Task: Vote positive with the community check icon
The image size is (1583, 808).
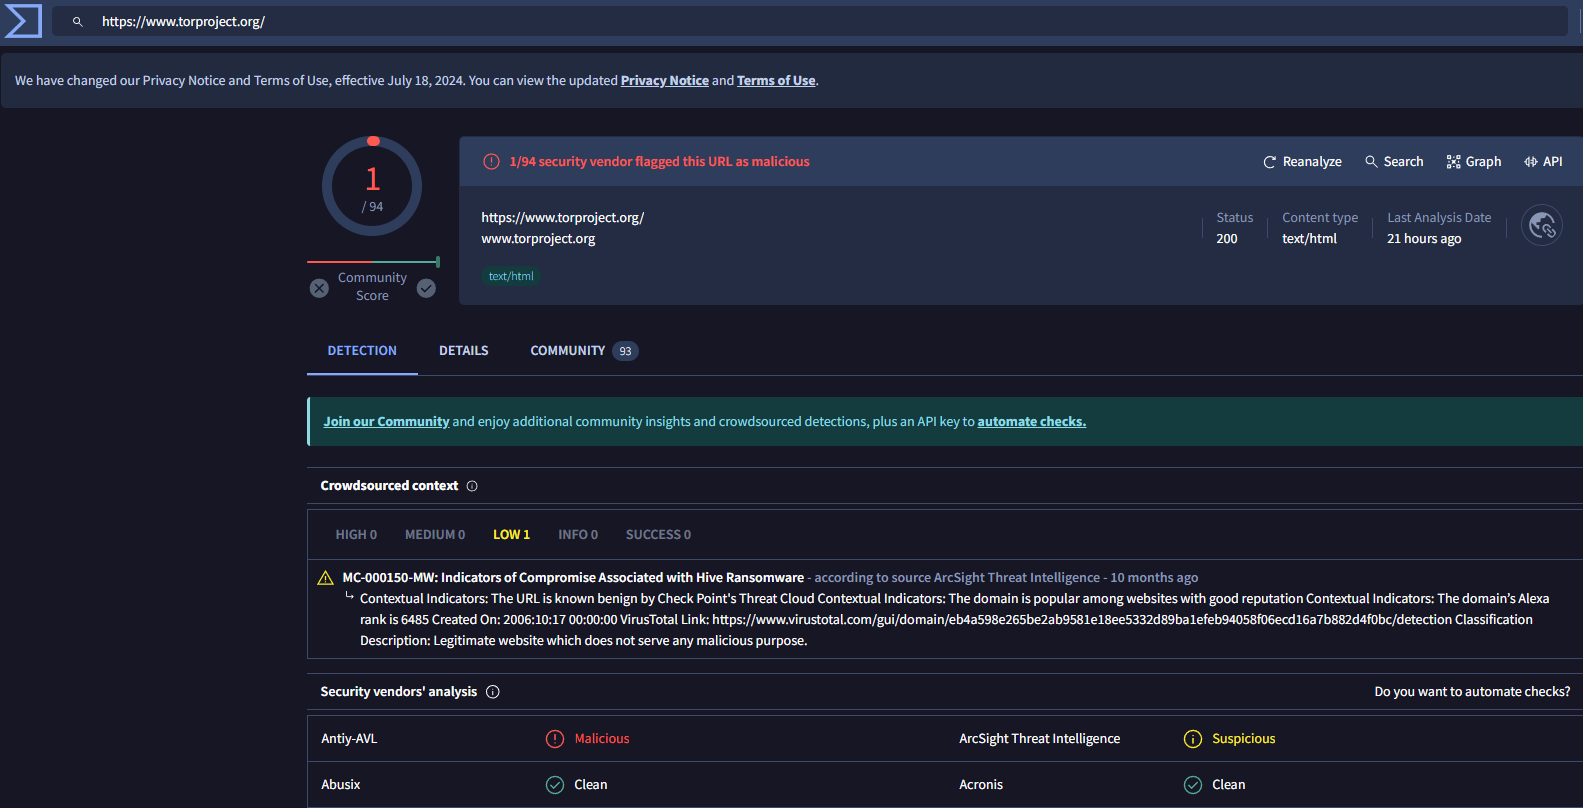Action: [426, 288]
